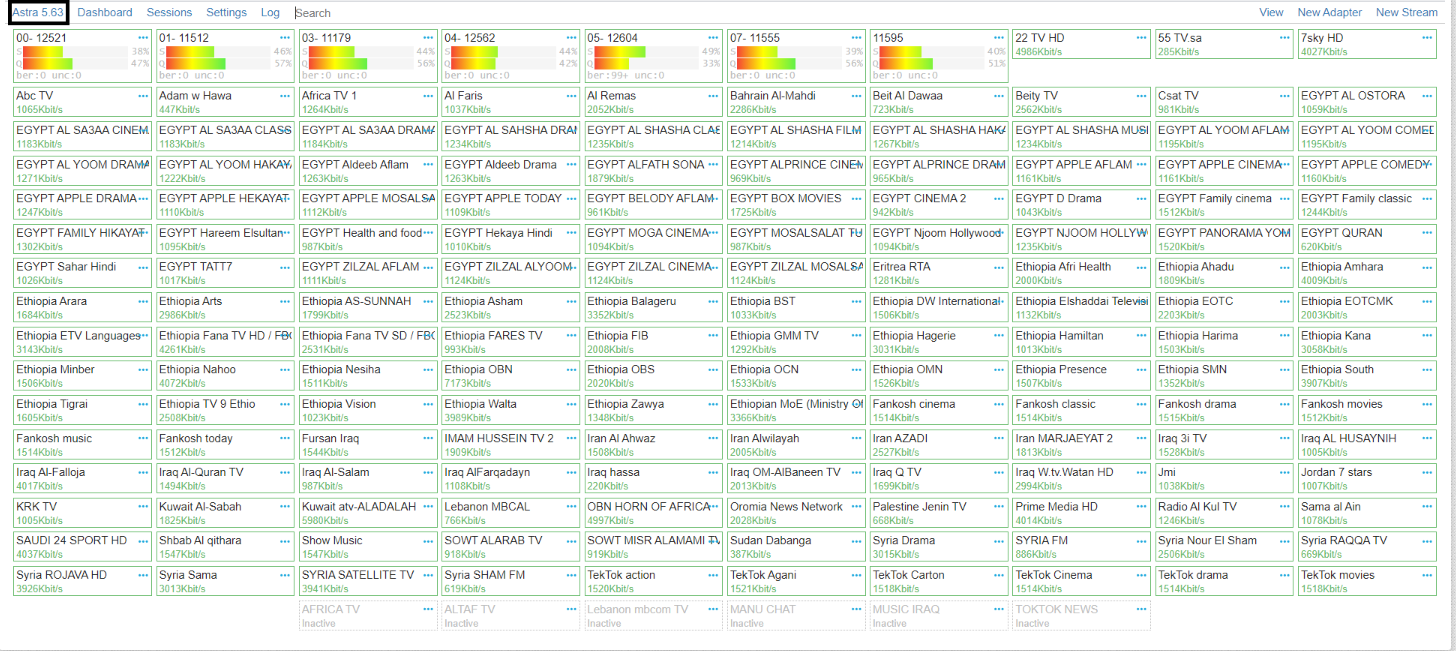Click the New Stream link
The image size is (1456, 651).
(x=1406, y=12)
